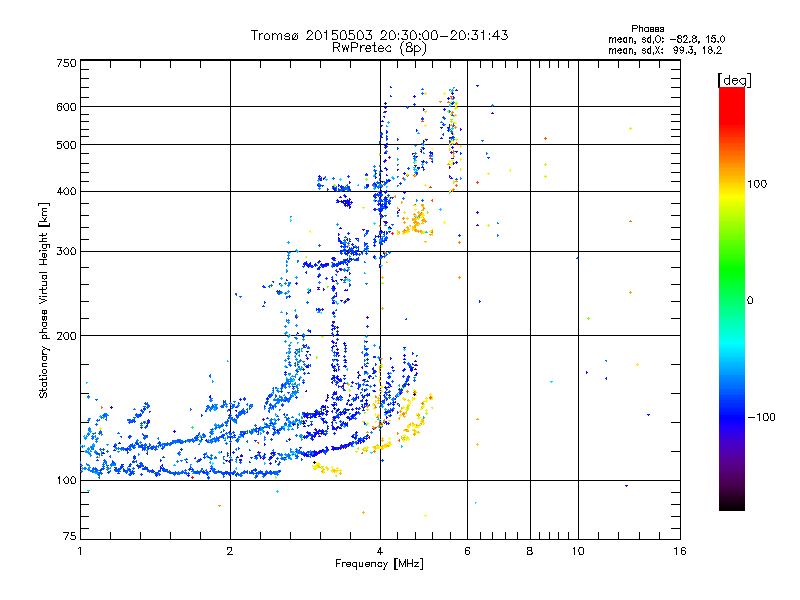The width and height of the screenshot is (800, 600).
Task: Click the '[deg]' colorbar unit label
Action: pos(734,80)
